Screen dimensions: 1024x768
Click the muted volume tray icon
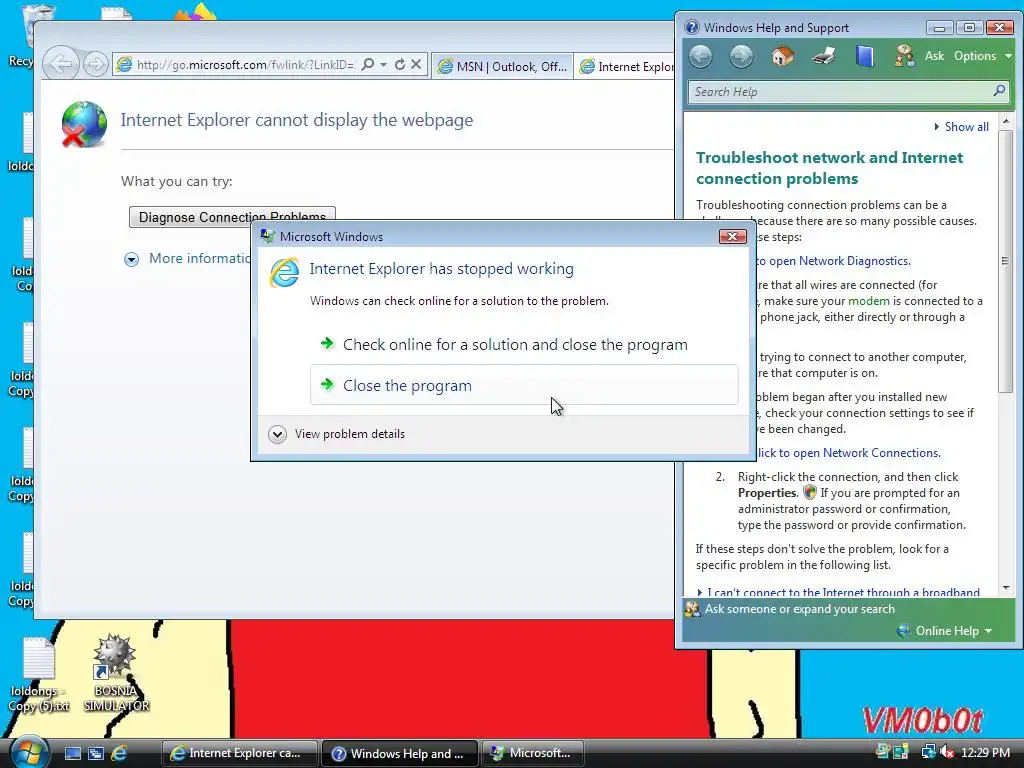[x=947, y=752]
